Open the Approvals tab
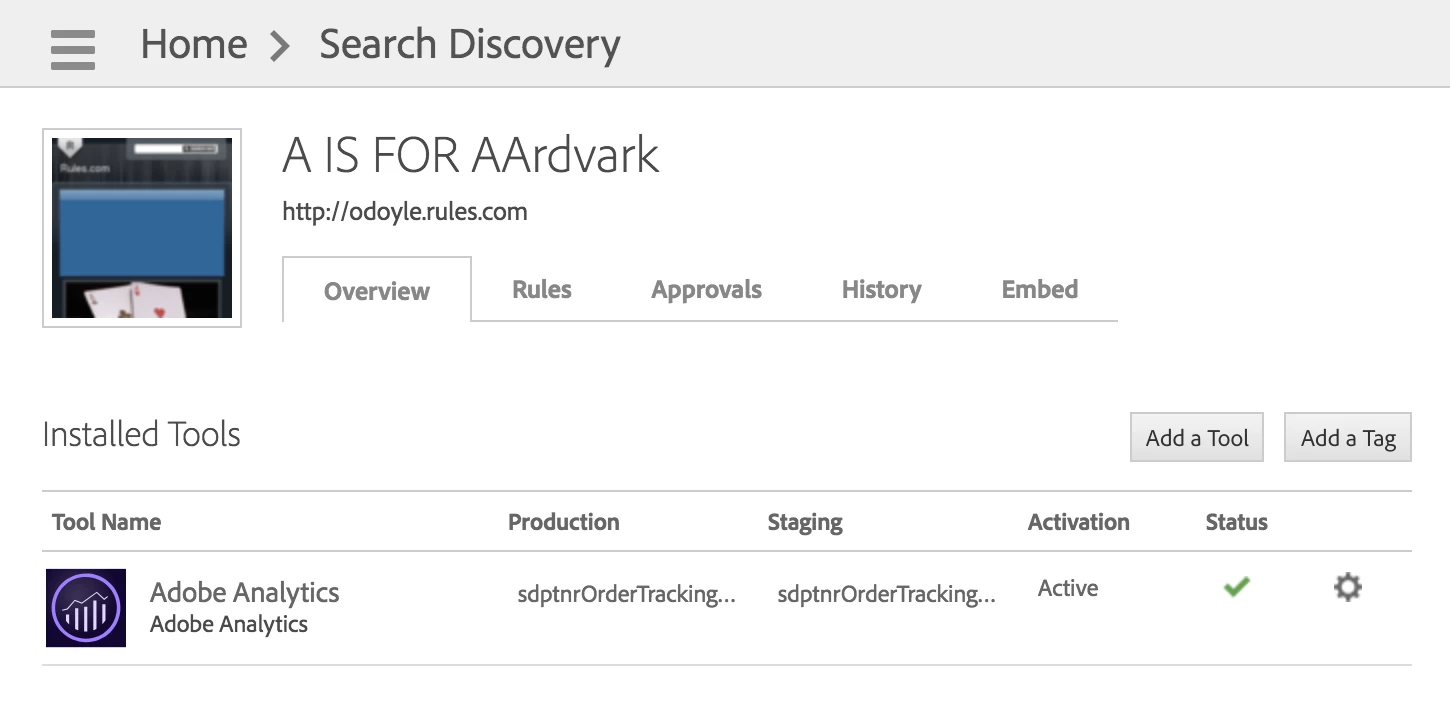This screenshot has width=1450, height=708. tap(707, 289)
